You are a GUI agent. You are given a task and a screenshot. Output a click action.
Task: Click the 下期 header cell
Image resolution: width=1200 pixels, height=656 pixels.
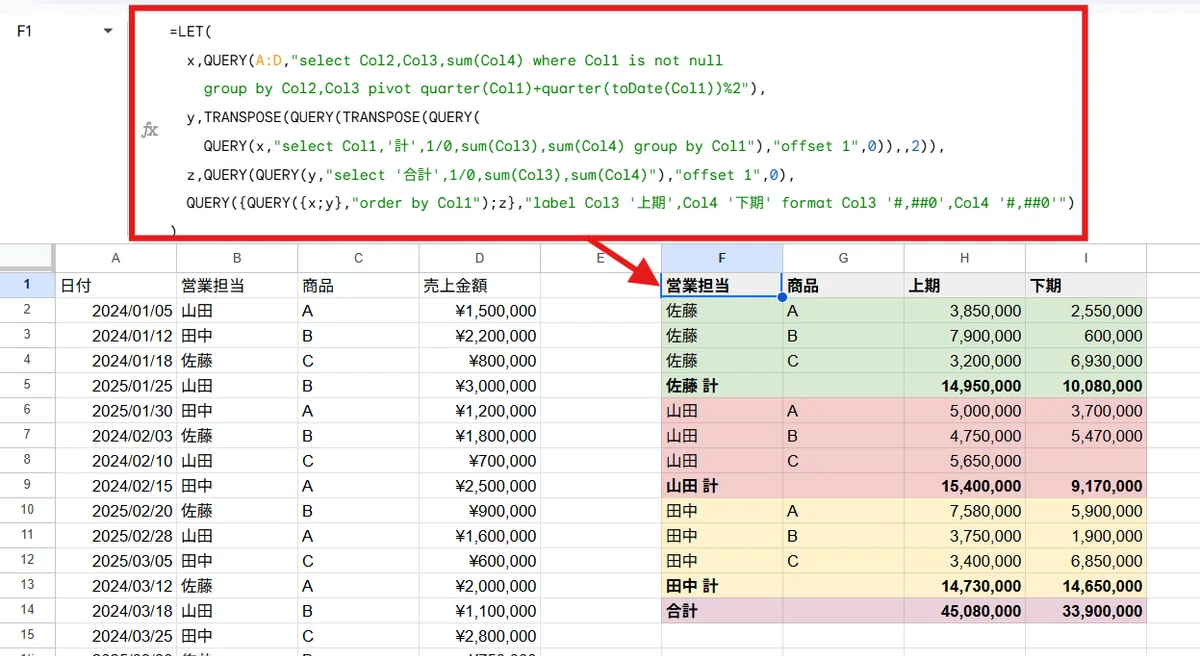pos(1085,285)
